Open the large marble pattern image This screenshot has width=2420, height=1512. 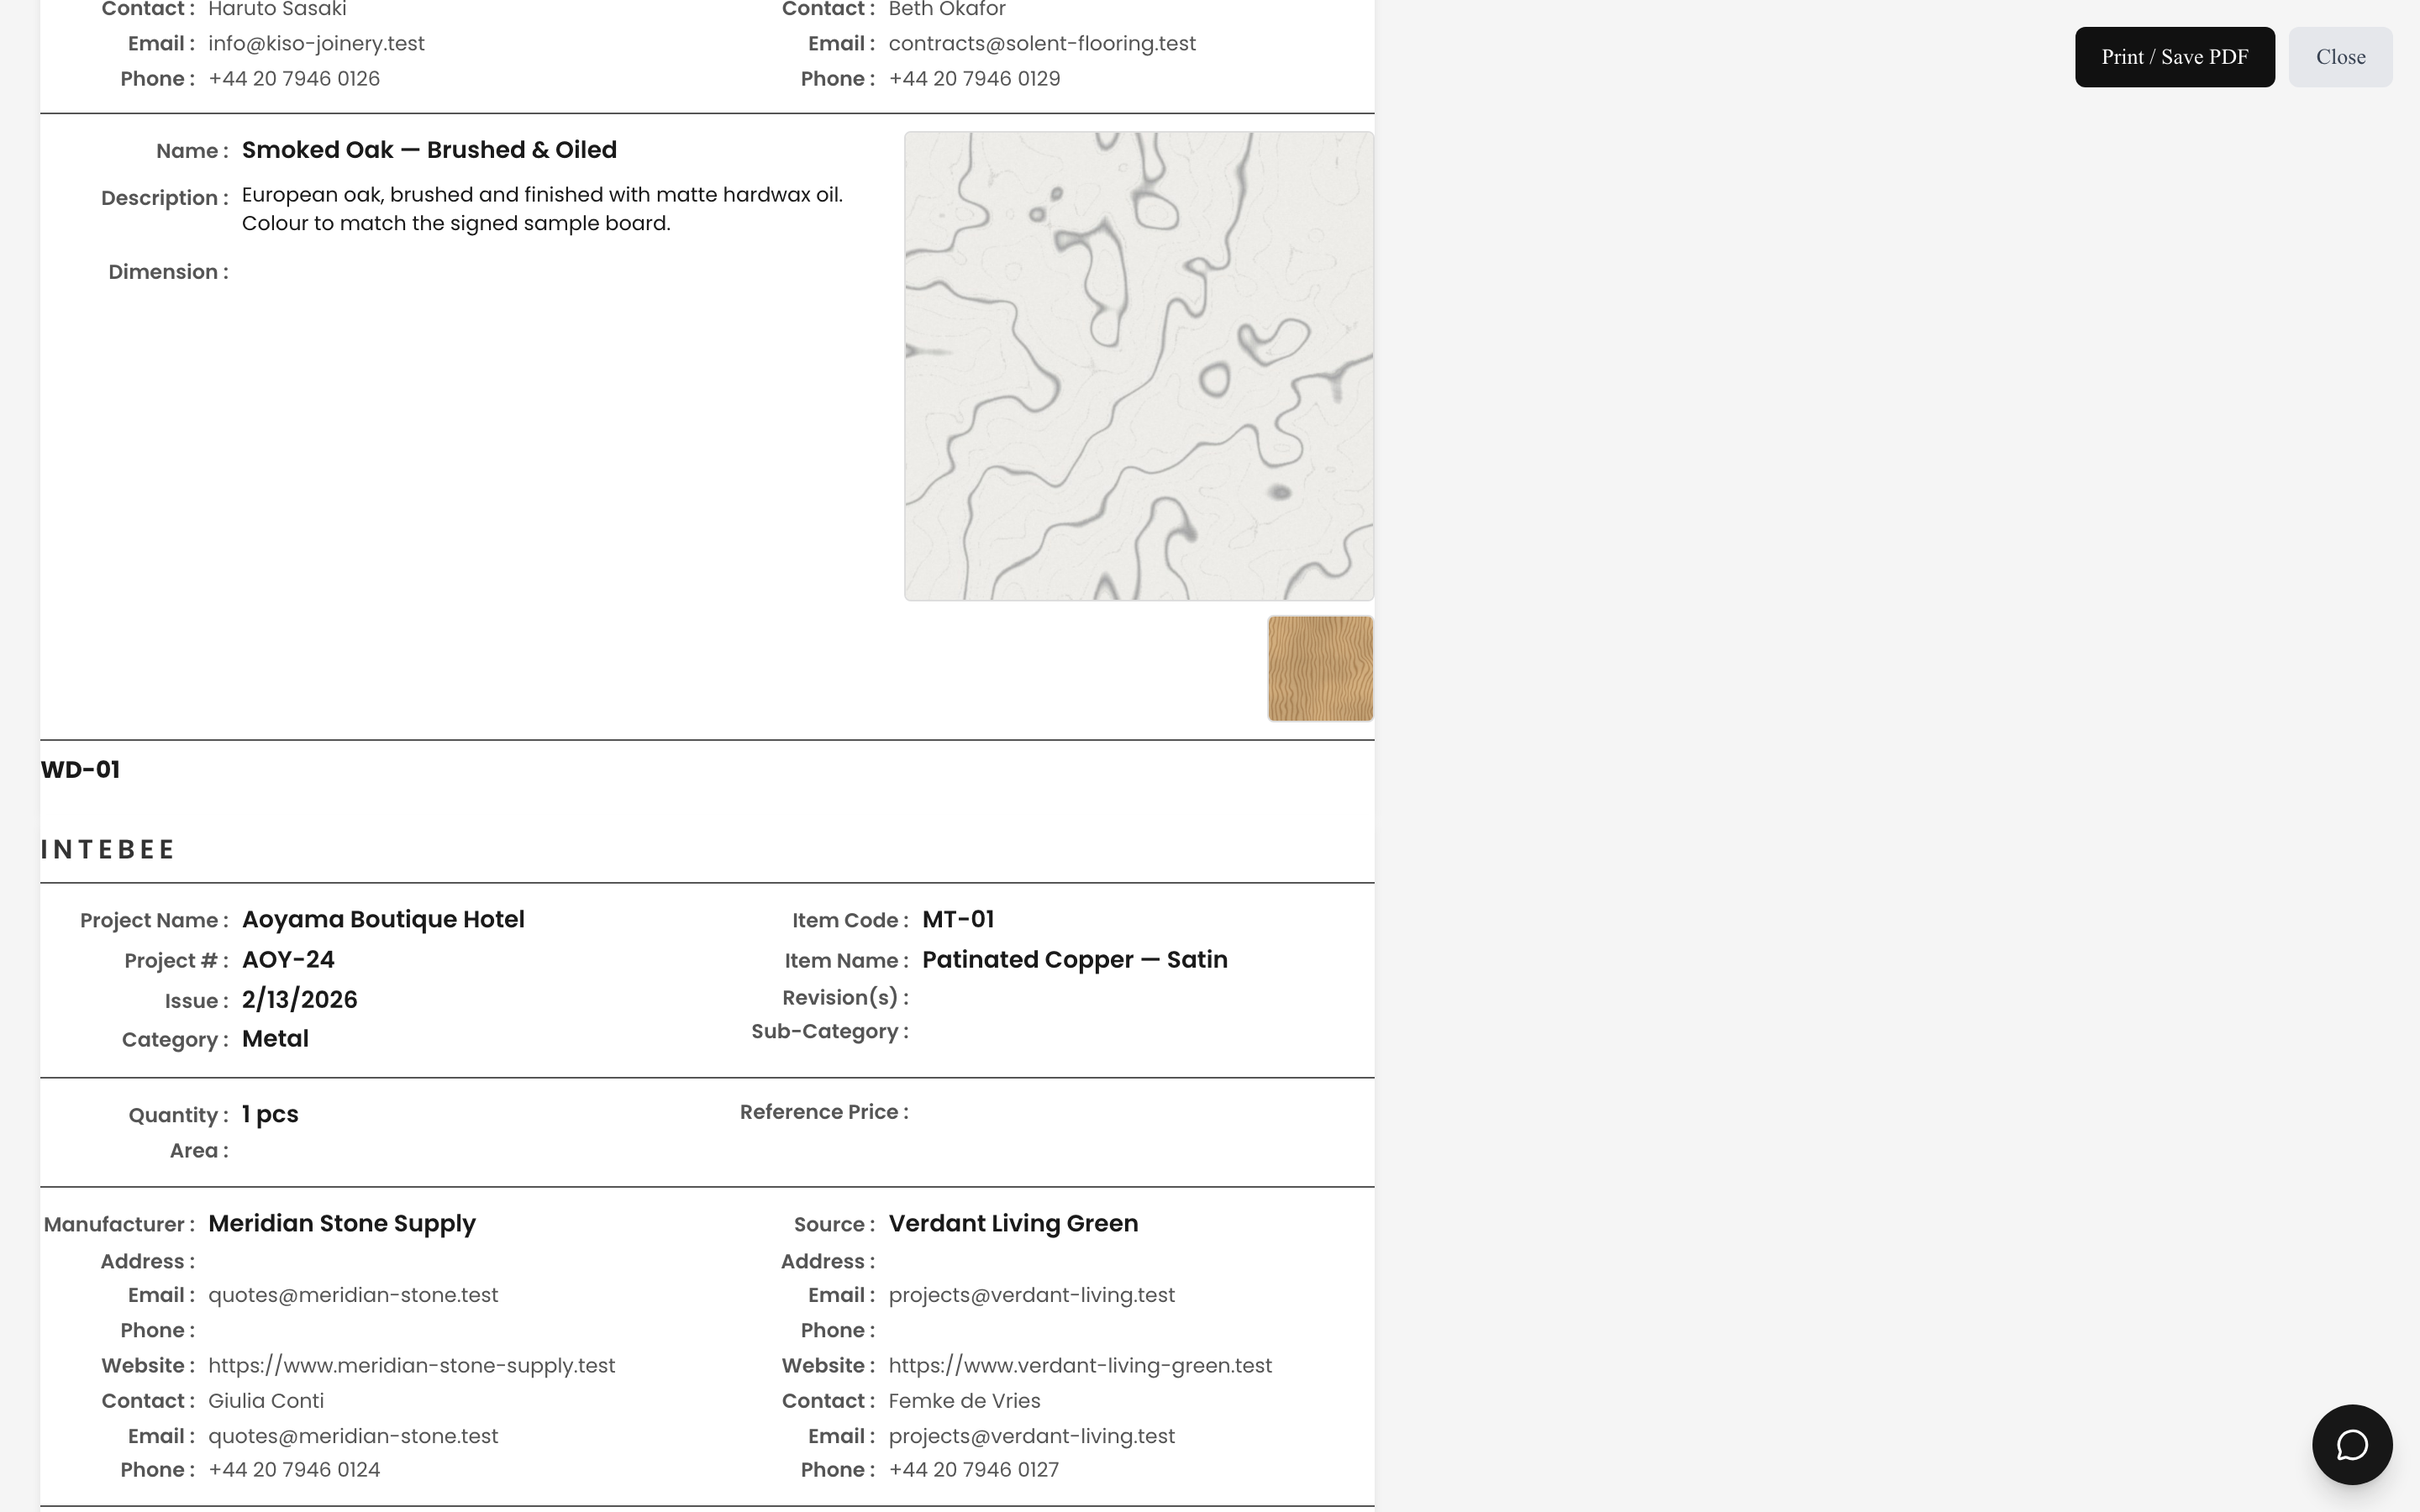coord(1139,366)
